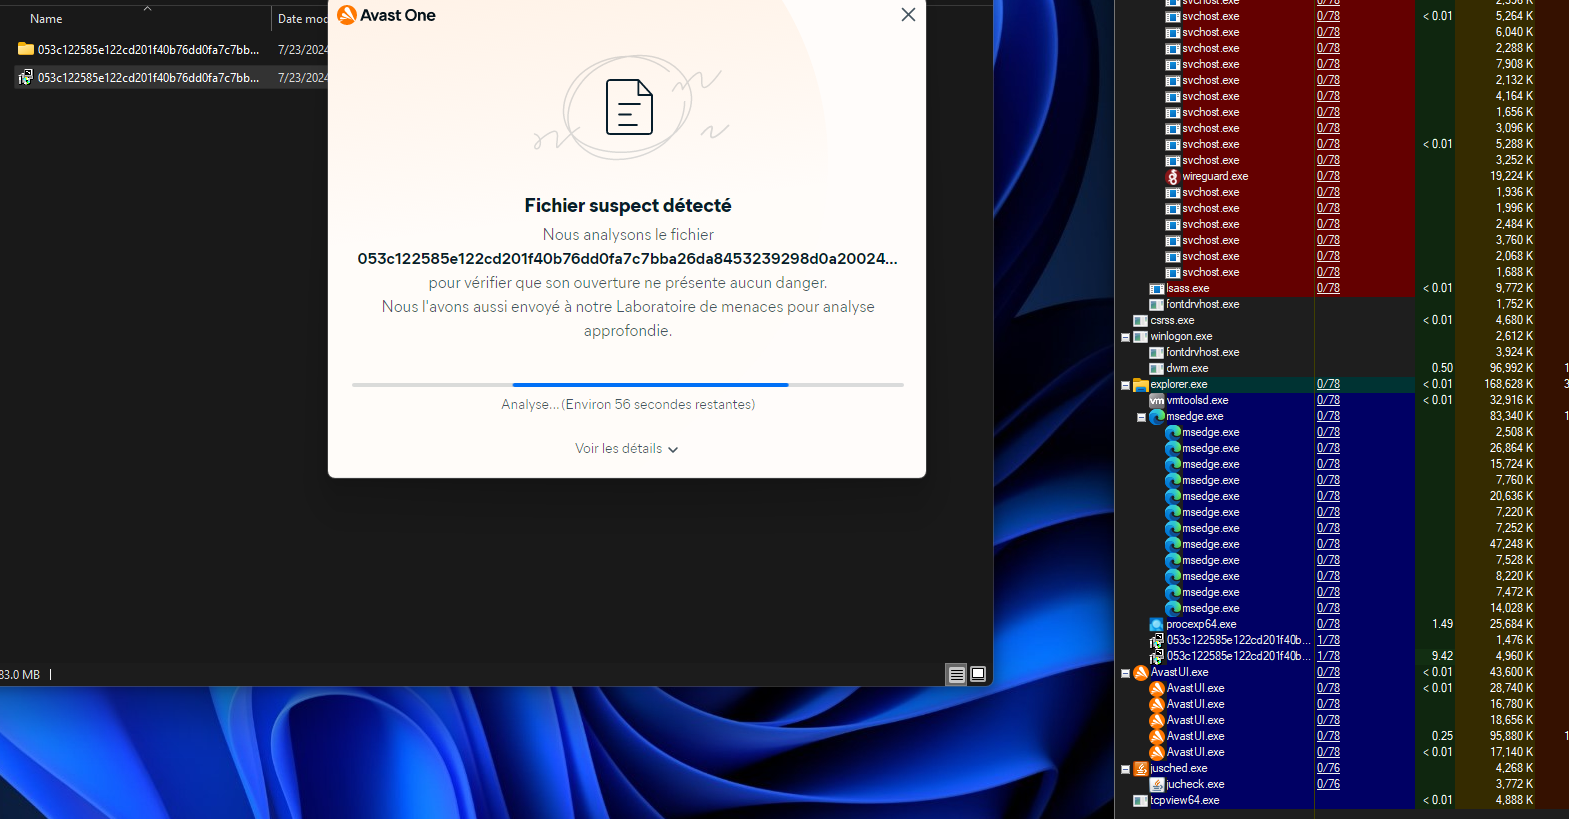Click the procexp64.exe magnifier icon
Viewport: 1569px width, 819px height.
pyautogui.click(x=1157, y=624)
